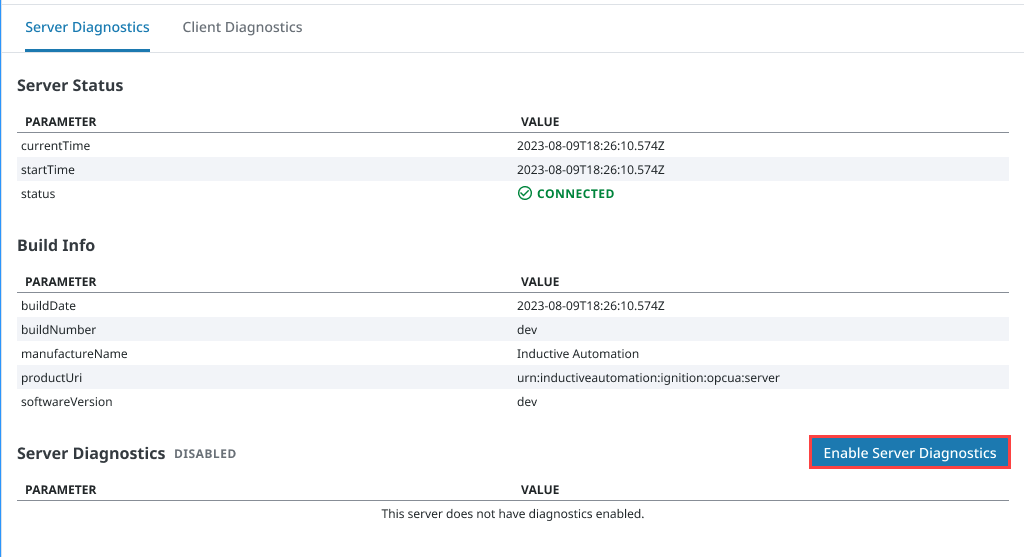Click the buildNumber parameter name

click(x=58, y=330)
